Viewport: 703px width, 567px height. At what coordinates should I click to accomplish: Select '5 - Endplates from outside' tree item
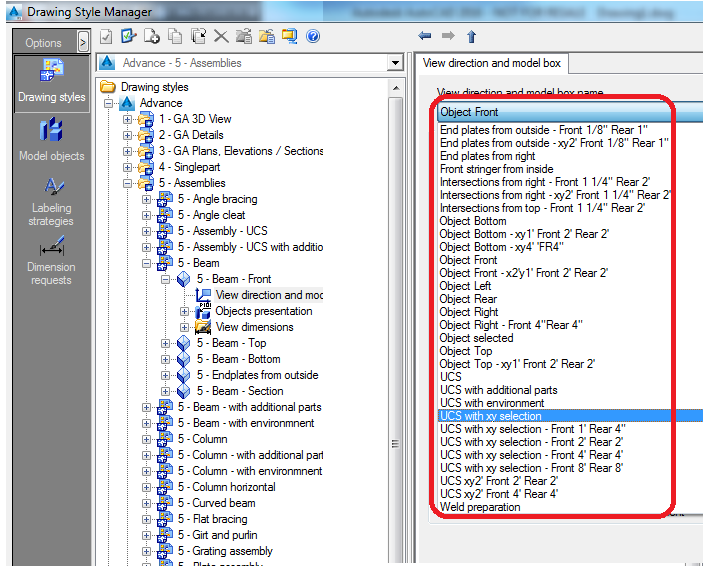(x=257, y=375)
